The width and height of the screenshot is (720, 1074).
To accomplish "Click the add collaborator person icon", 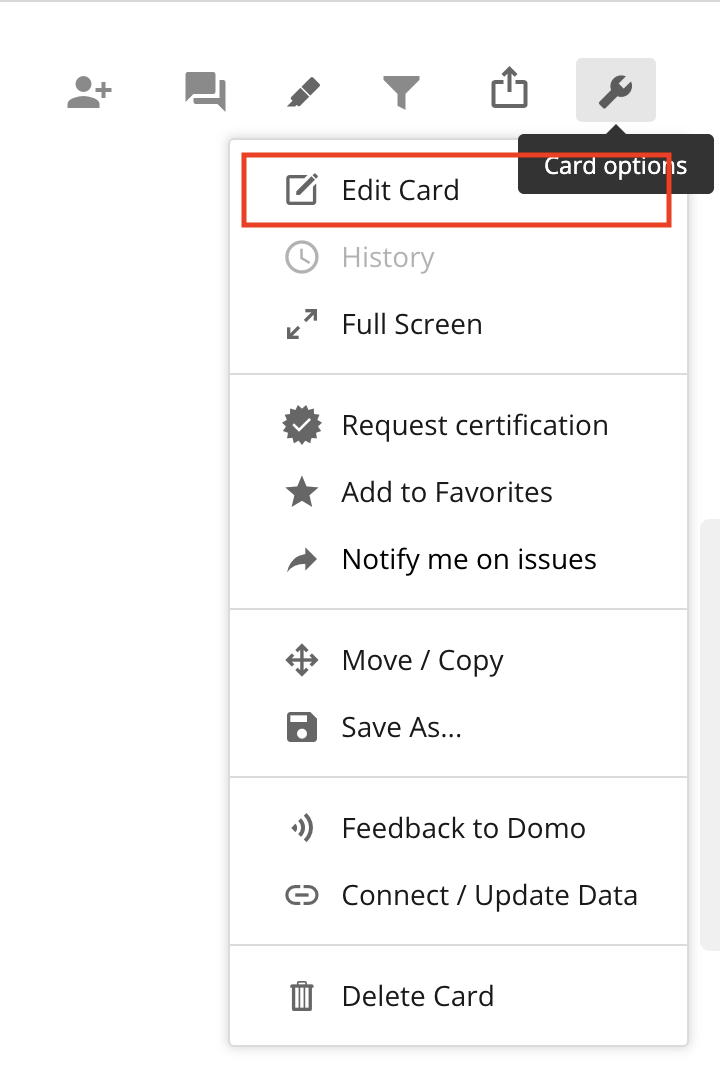I will 89,89.
